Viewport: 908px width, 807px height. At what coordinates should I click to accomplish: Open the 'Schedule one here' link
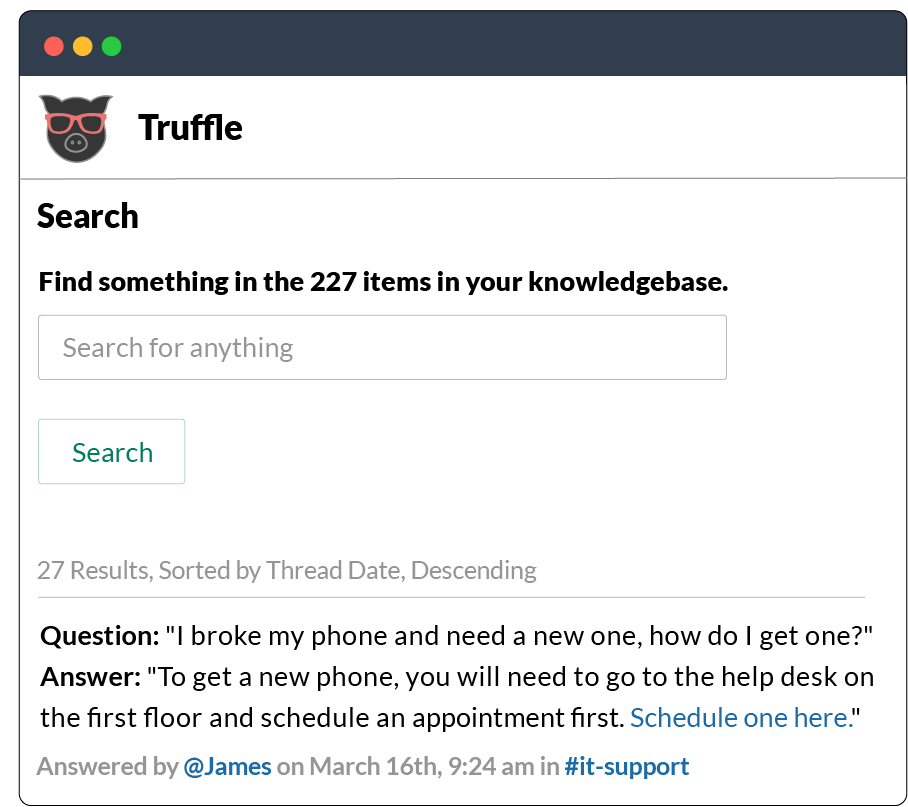point(742,718)
